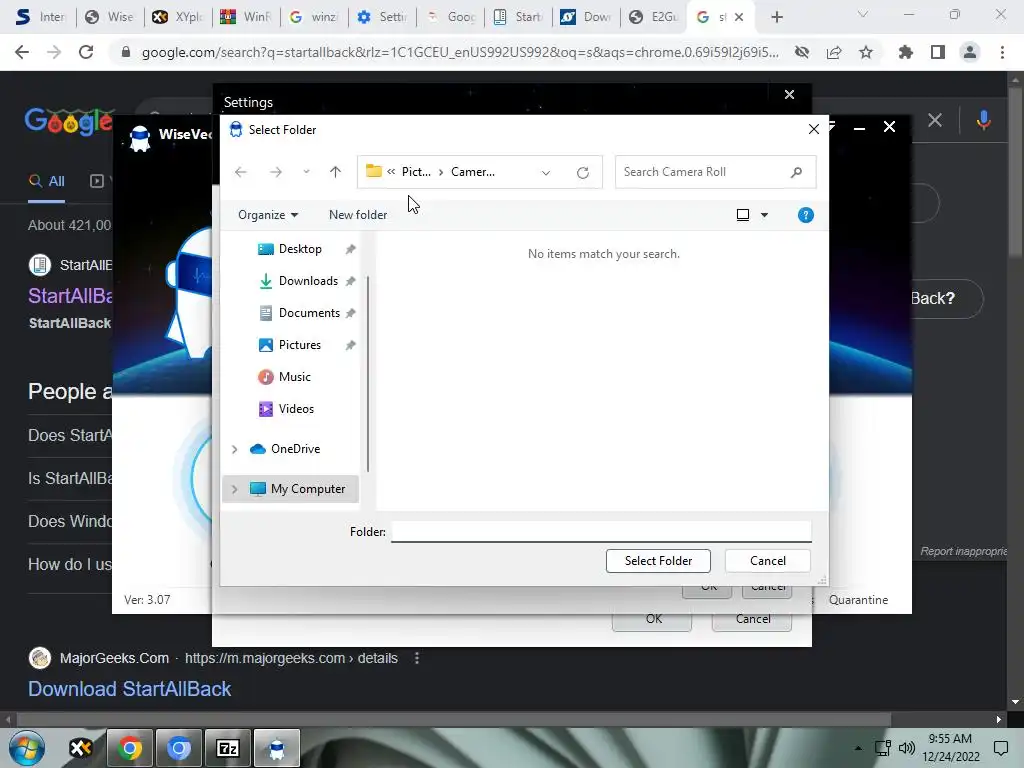Close the Select Folder dialog

point(813,129)
